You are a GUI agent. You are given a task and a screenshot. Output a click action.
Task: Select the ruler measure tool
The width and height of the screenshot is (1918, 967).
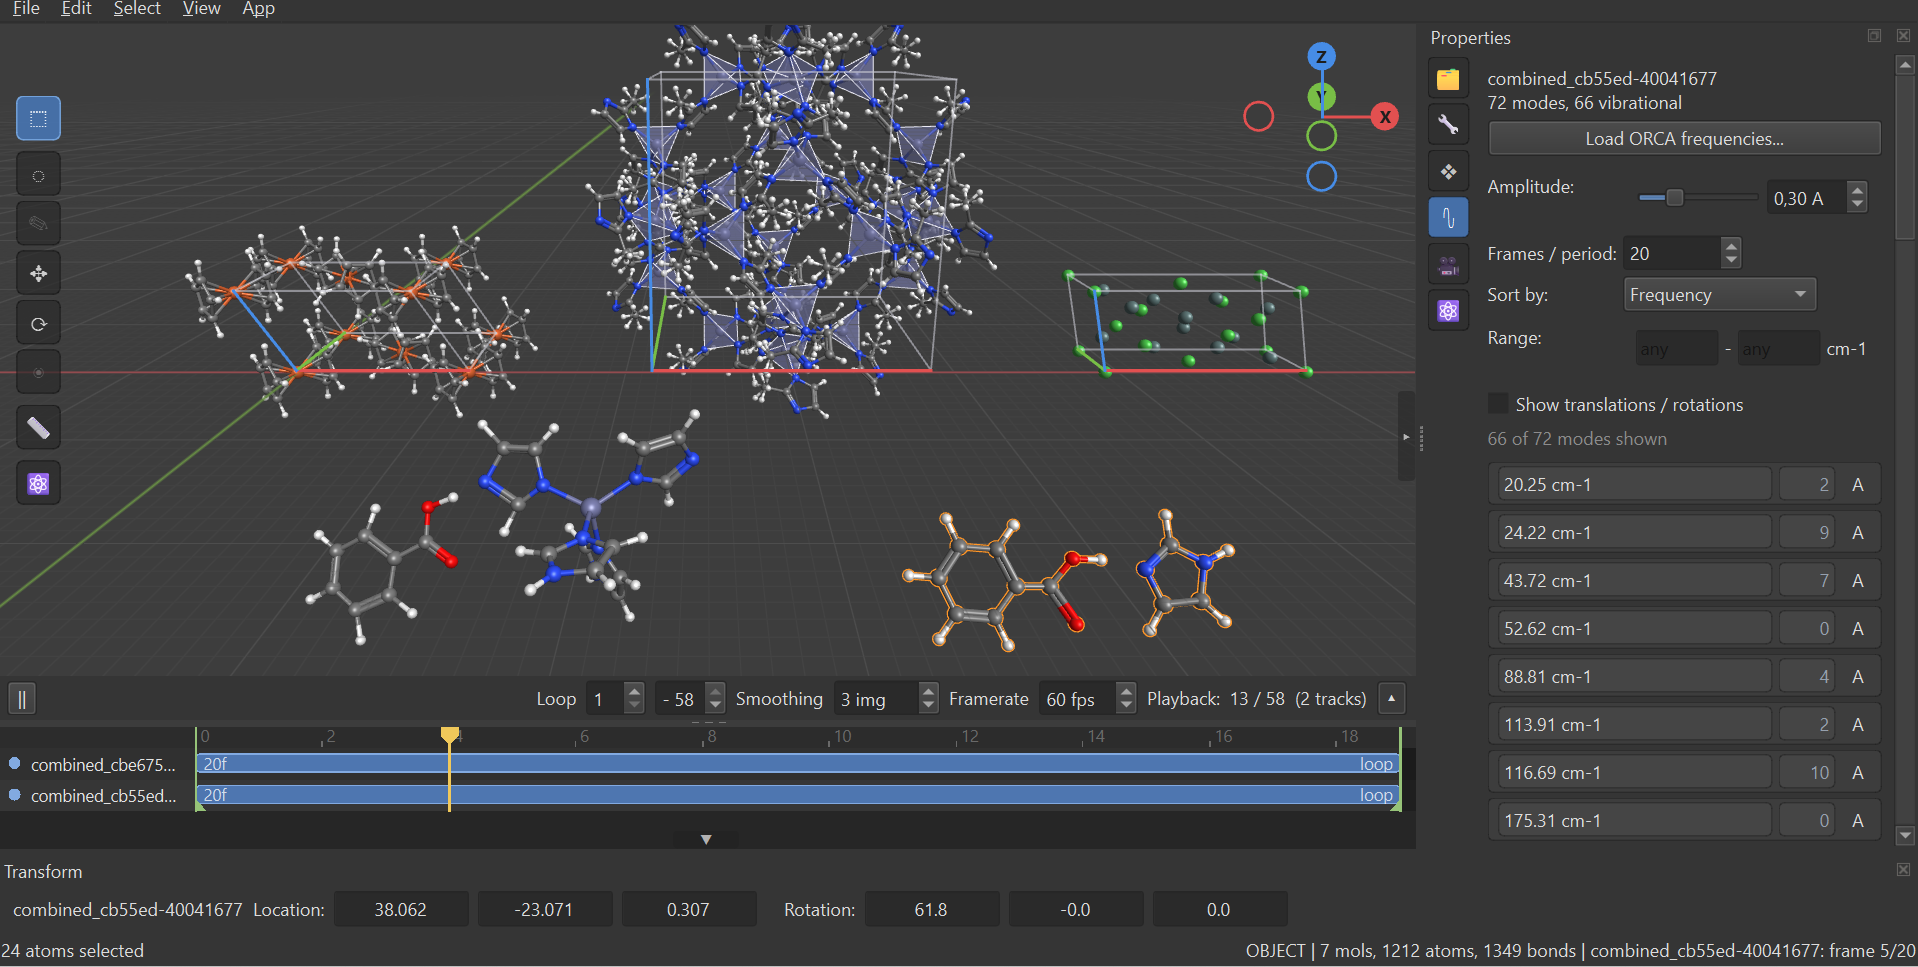click(38, 429)
